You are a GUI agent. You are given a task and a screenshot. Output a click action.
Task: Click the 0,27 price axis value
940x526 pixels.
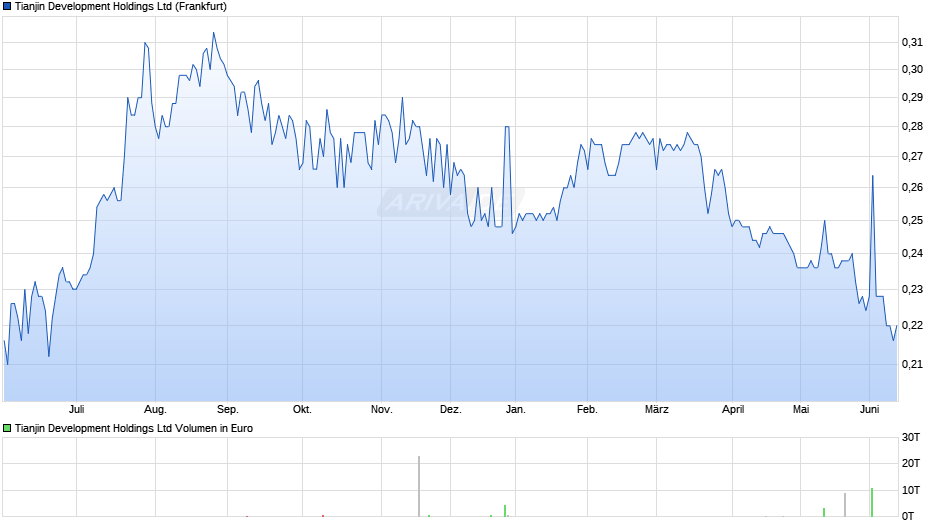tap(912, 157)
